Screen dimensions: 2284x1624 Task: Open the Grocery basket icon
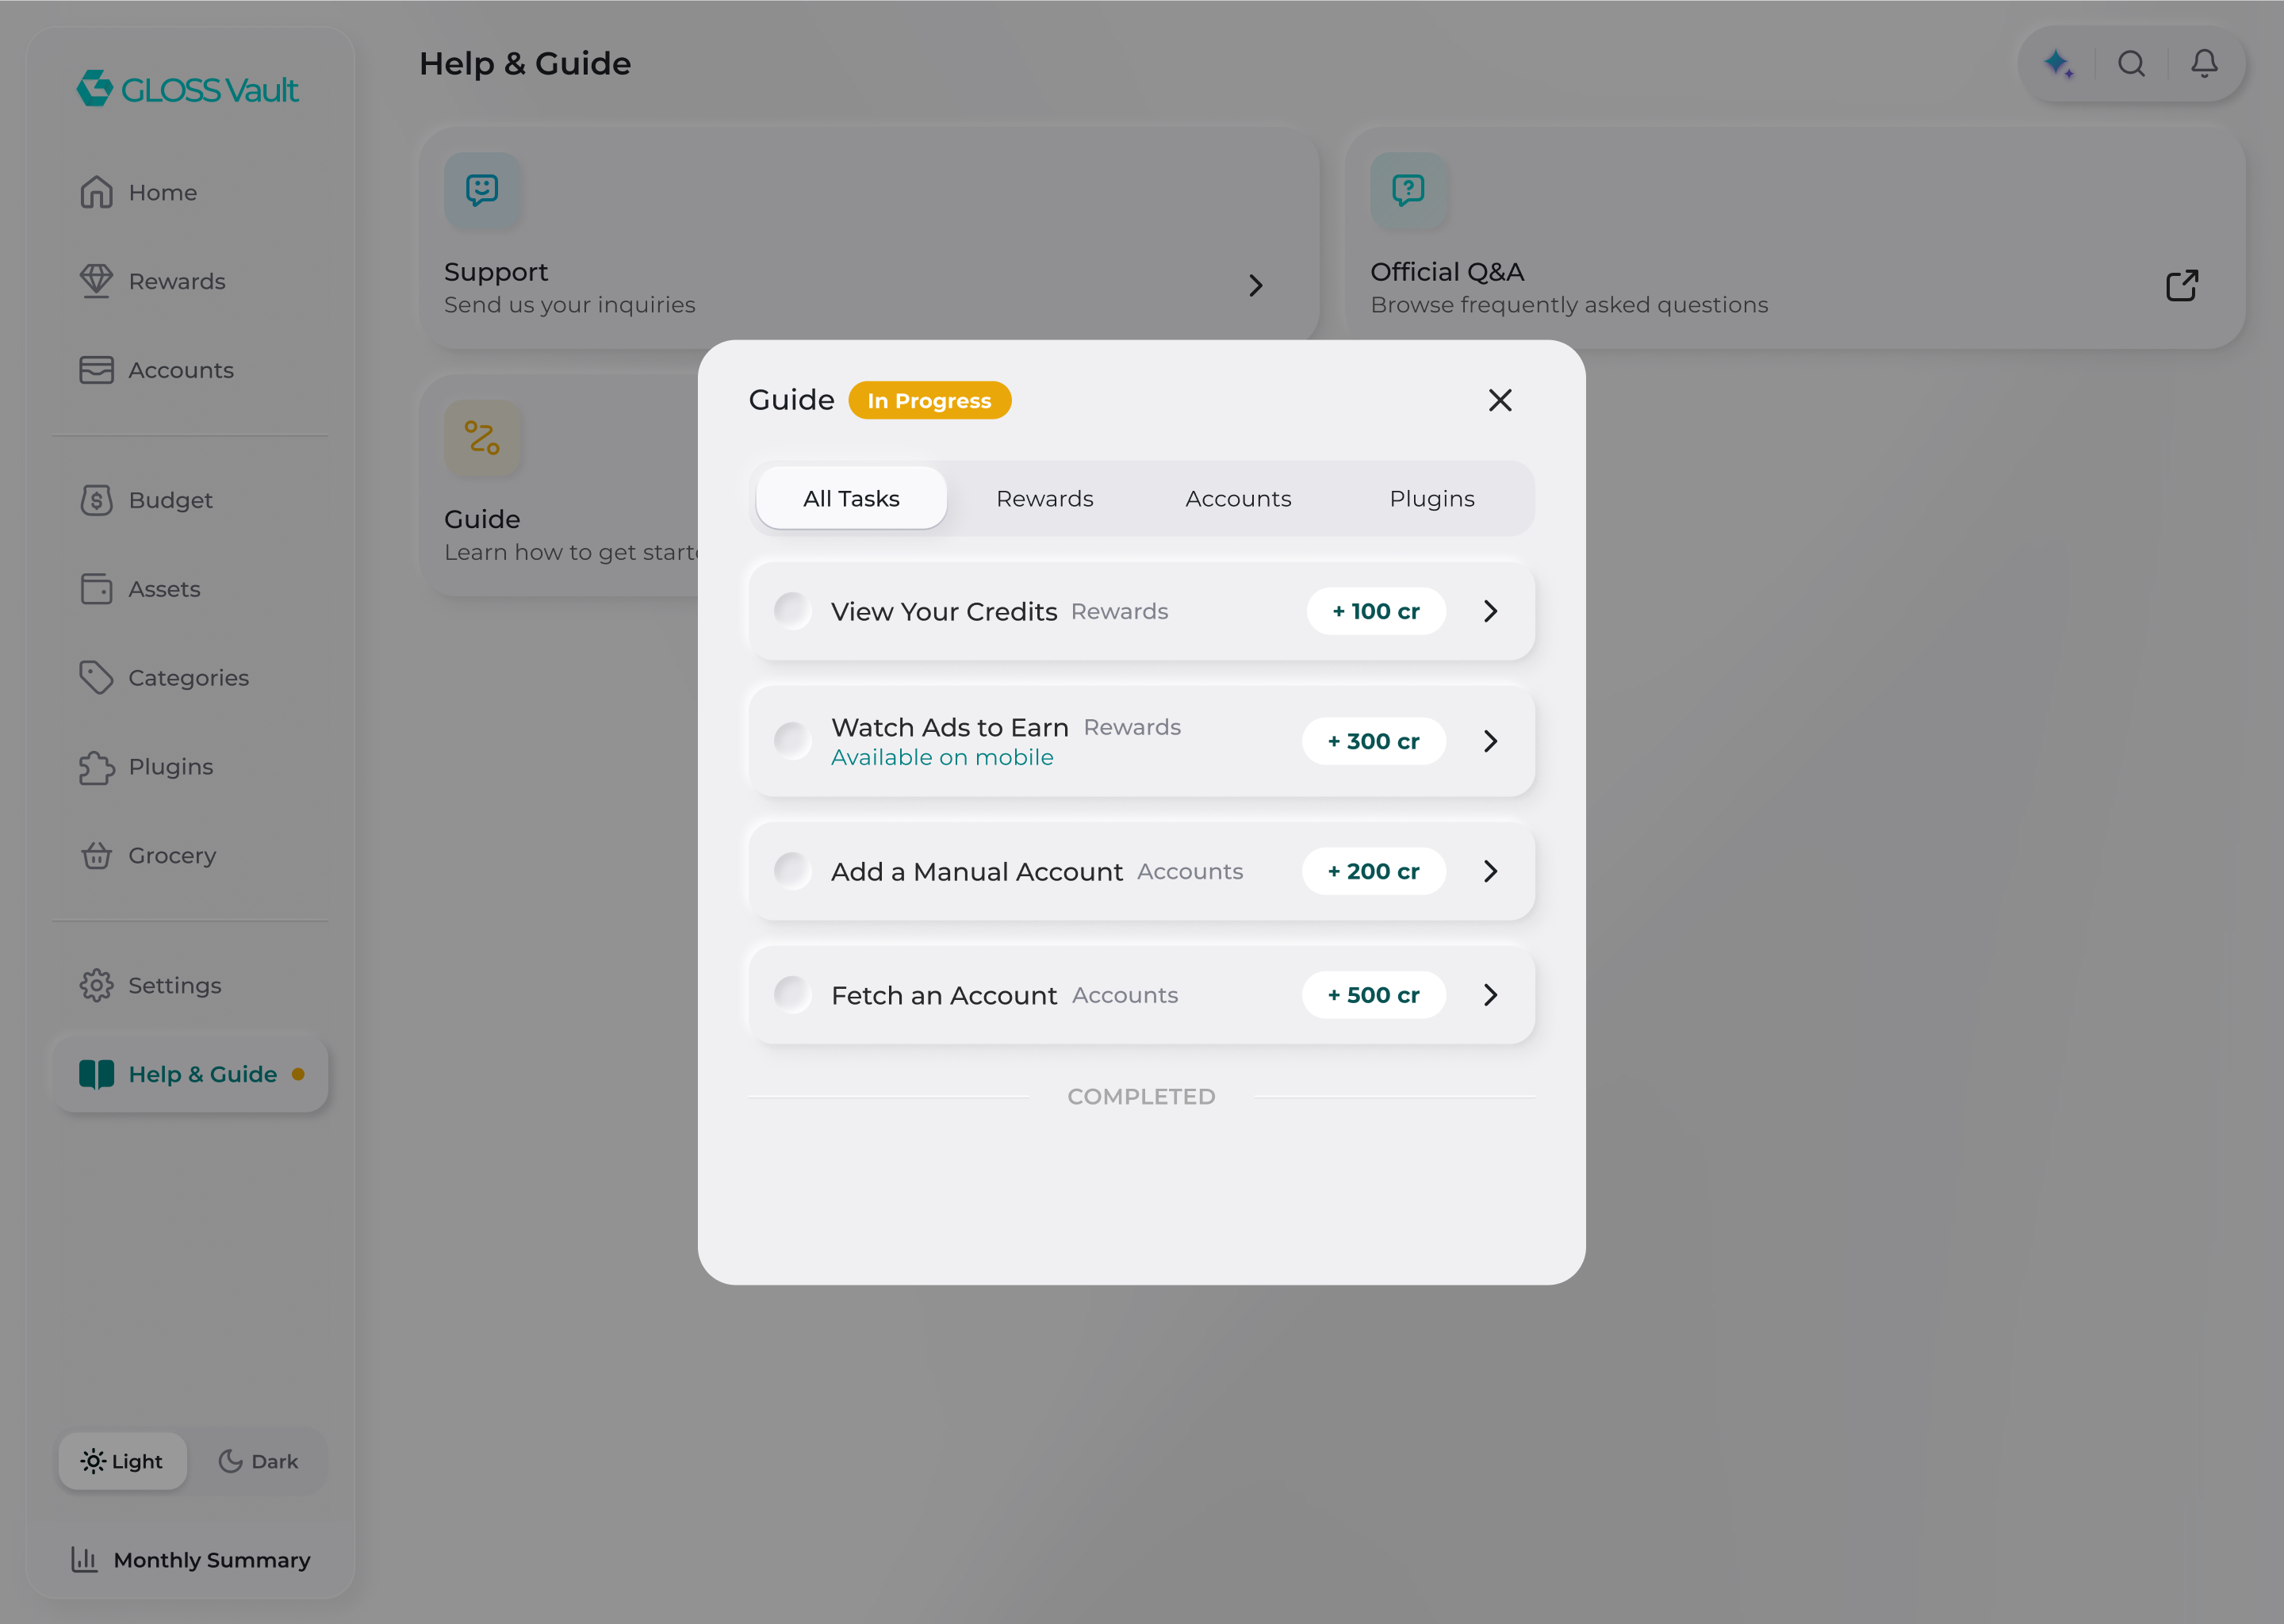[96, 856]
